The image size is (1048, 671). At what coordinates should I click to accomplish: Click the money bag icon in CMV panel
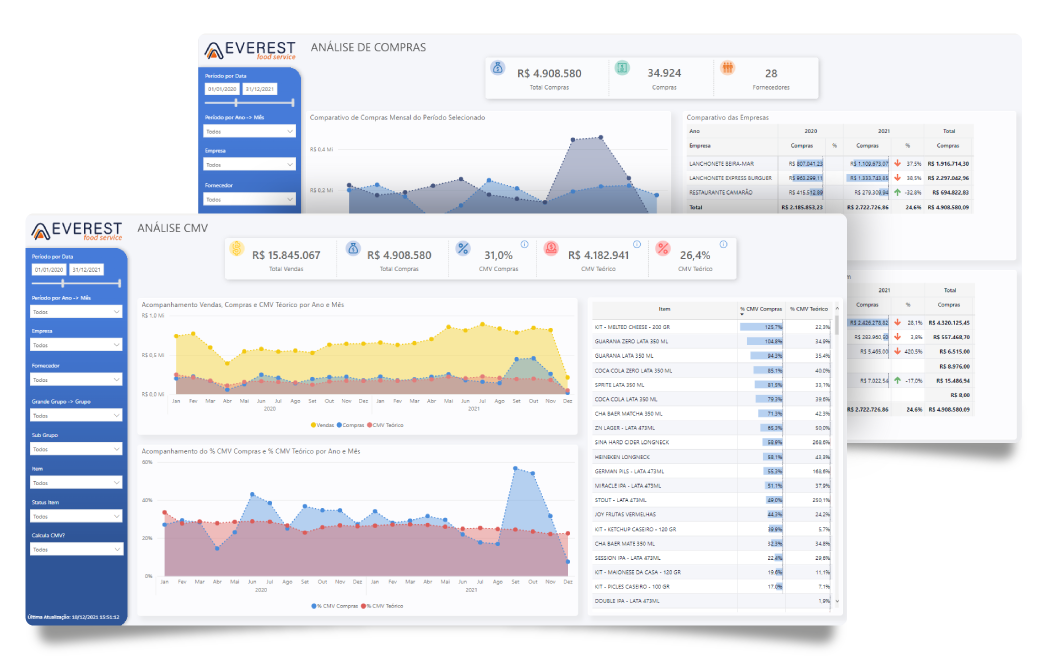[353, 249]
